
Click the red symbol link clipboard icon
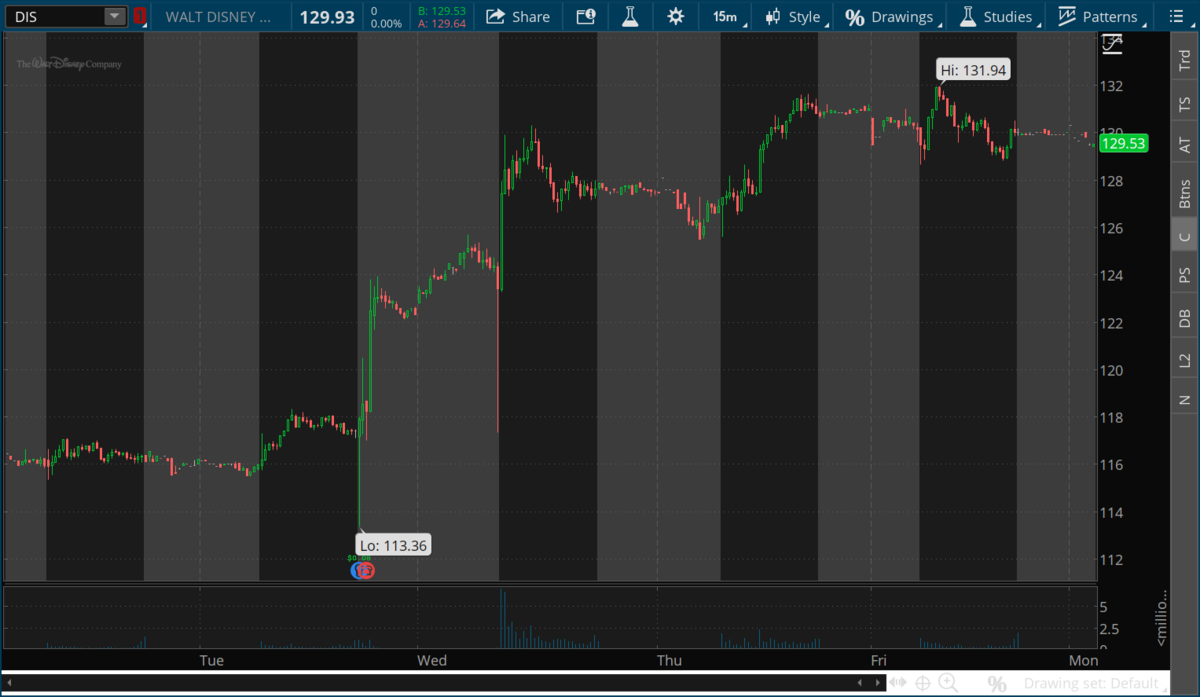pyautogui.click(x=141, y=16)
